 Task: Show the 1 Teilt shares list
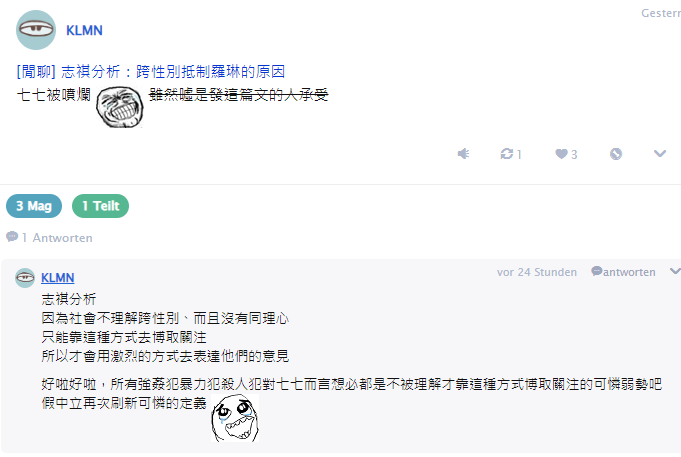100,206
